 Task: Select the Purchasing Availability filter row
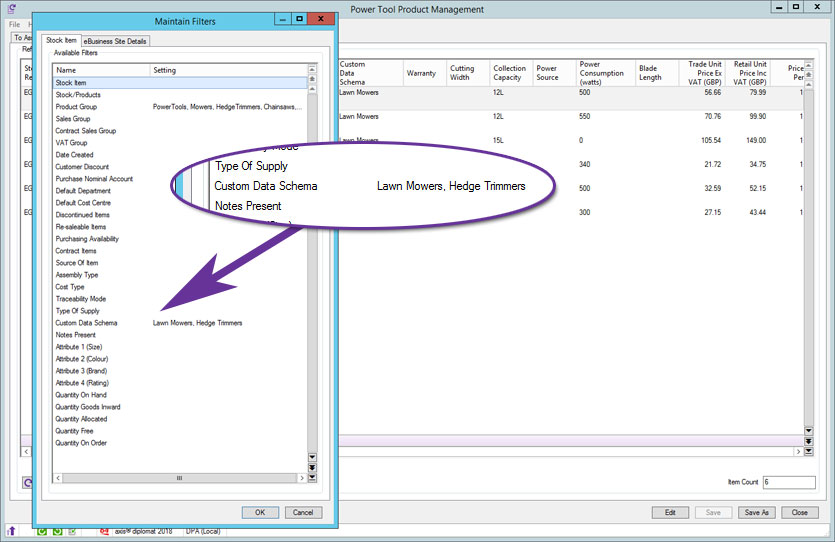[x=180, y=239]
